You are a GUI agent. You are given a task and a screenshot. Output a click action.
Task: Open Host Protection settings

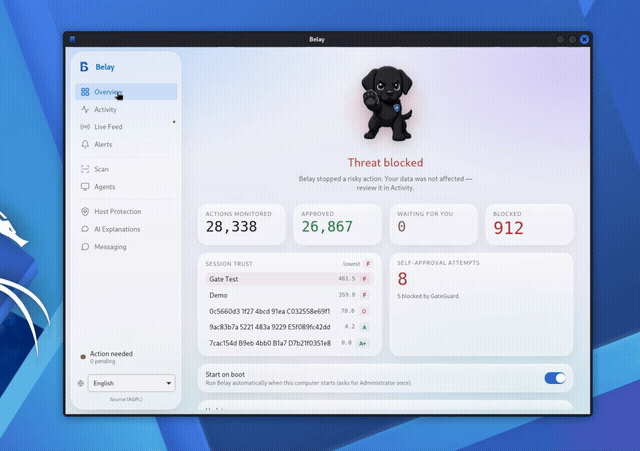126,211
